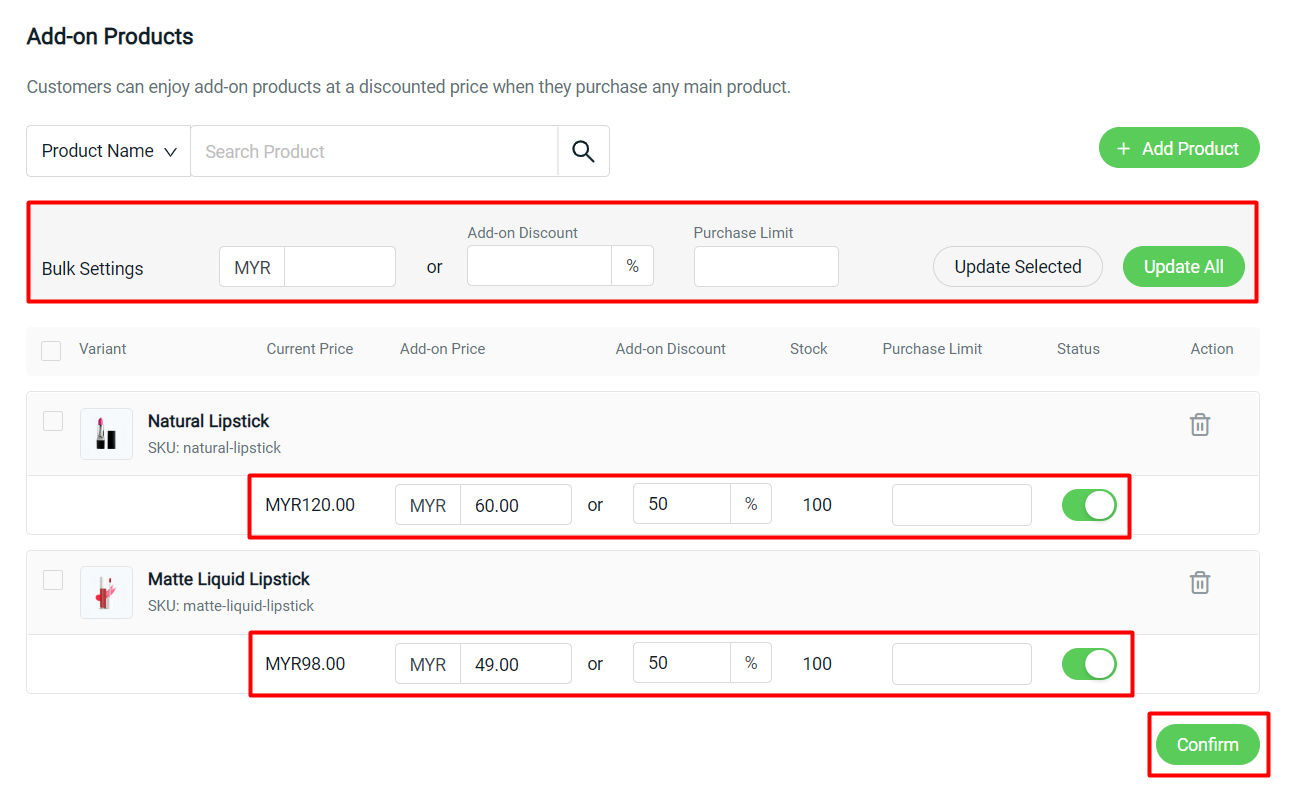
Task: Open the Product Name search filter dropdown
Action: tap(108, 150)
